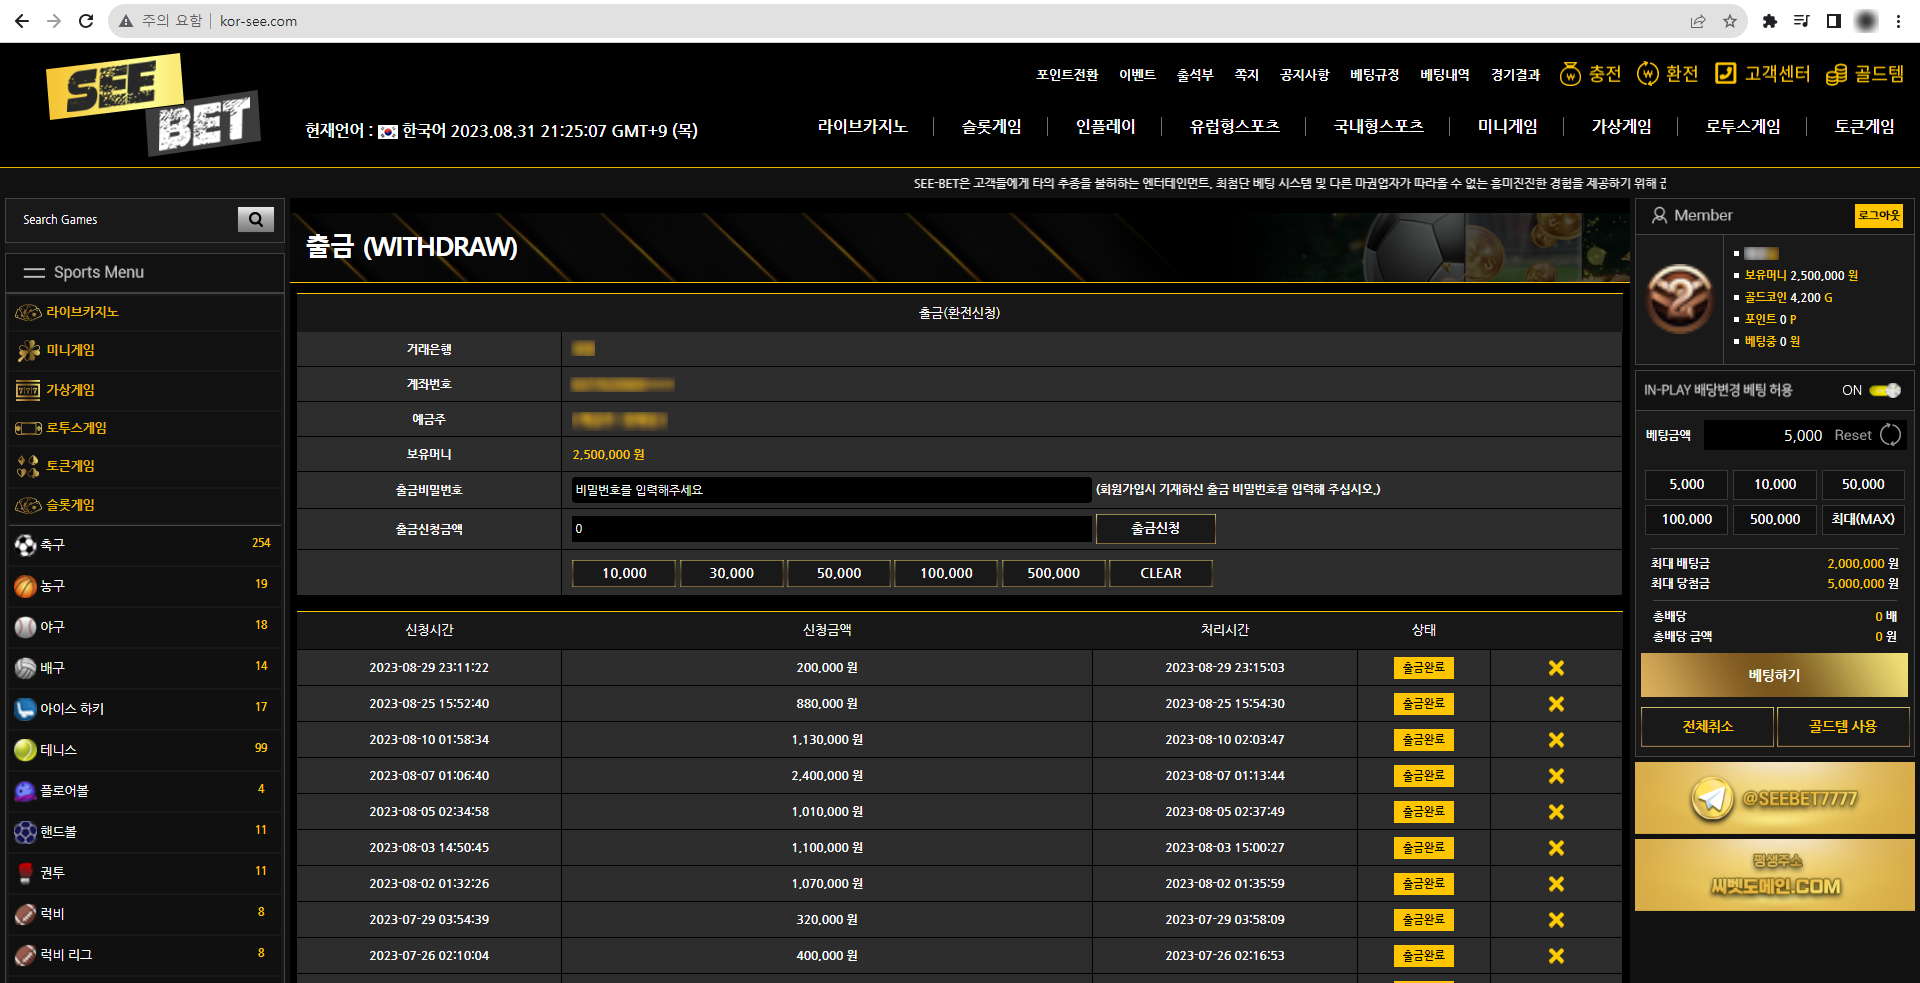Open 고객센터 customer center icon
1920x983 pixels.
1725,73
